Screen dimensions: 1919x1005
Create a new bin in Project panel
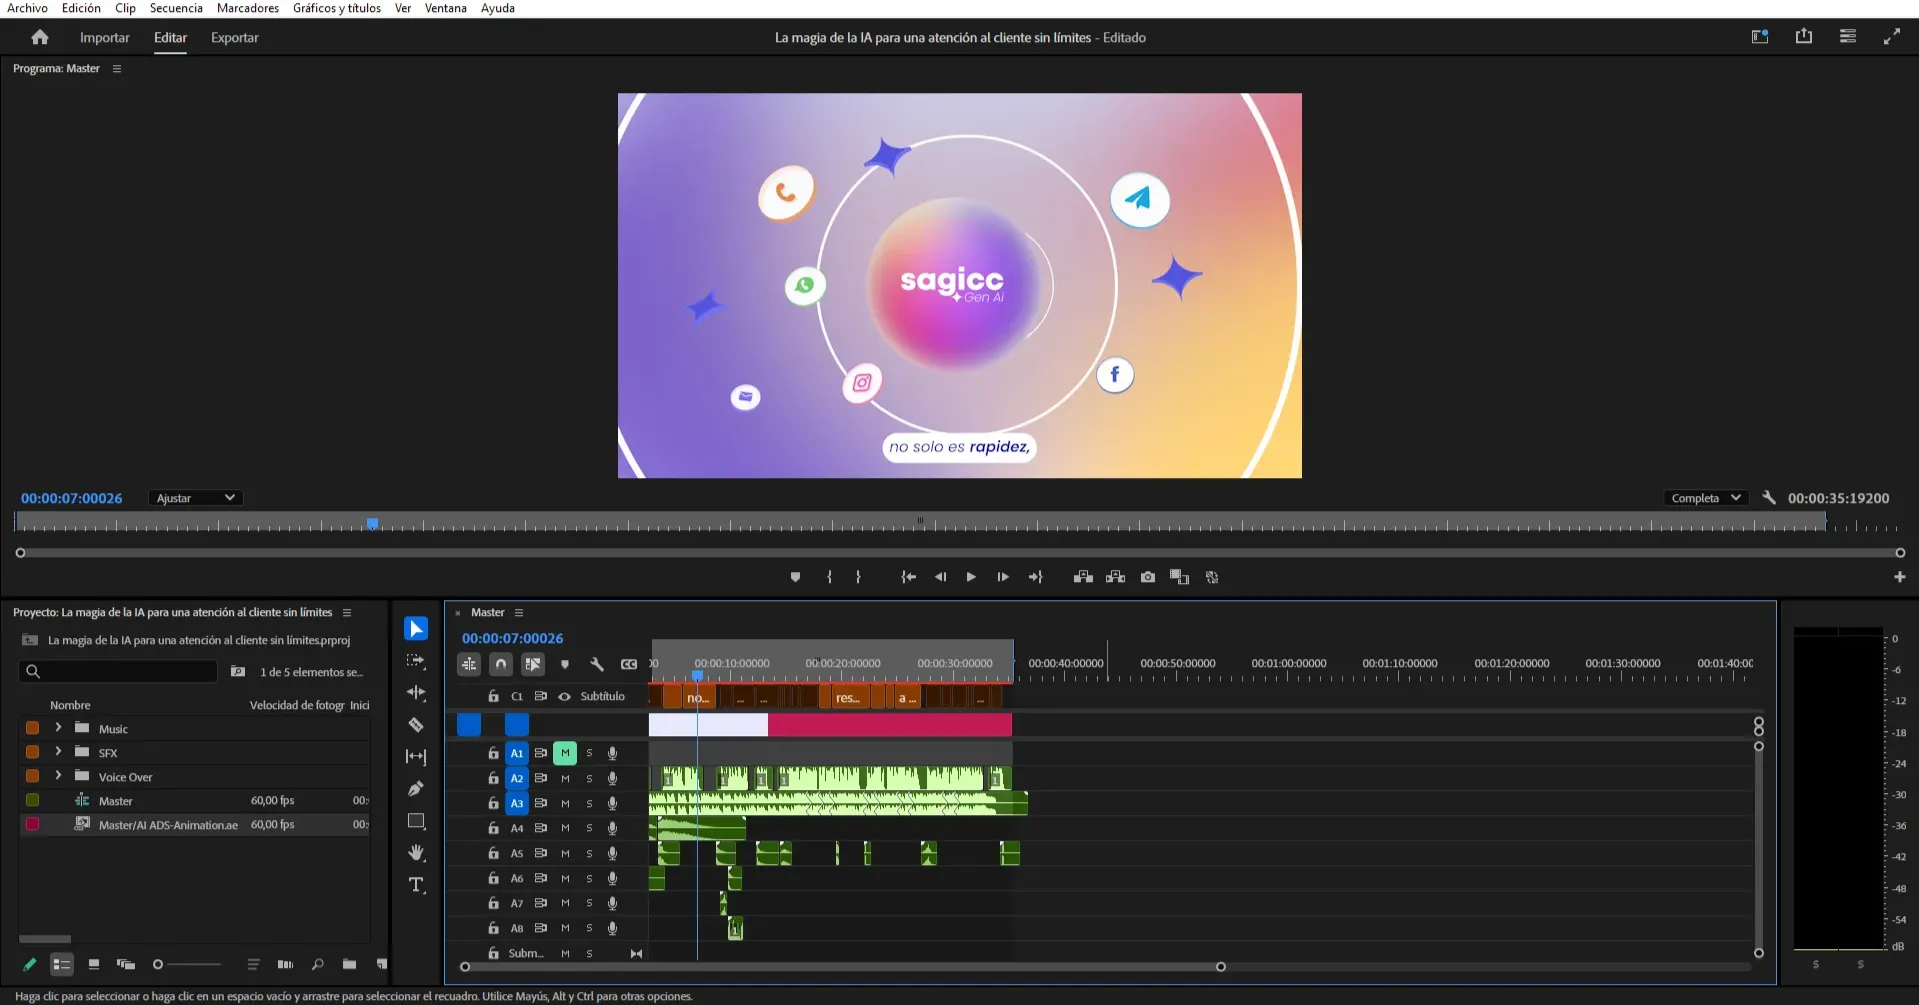(x=349, y=964)
